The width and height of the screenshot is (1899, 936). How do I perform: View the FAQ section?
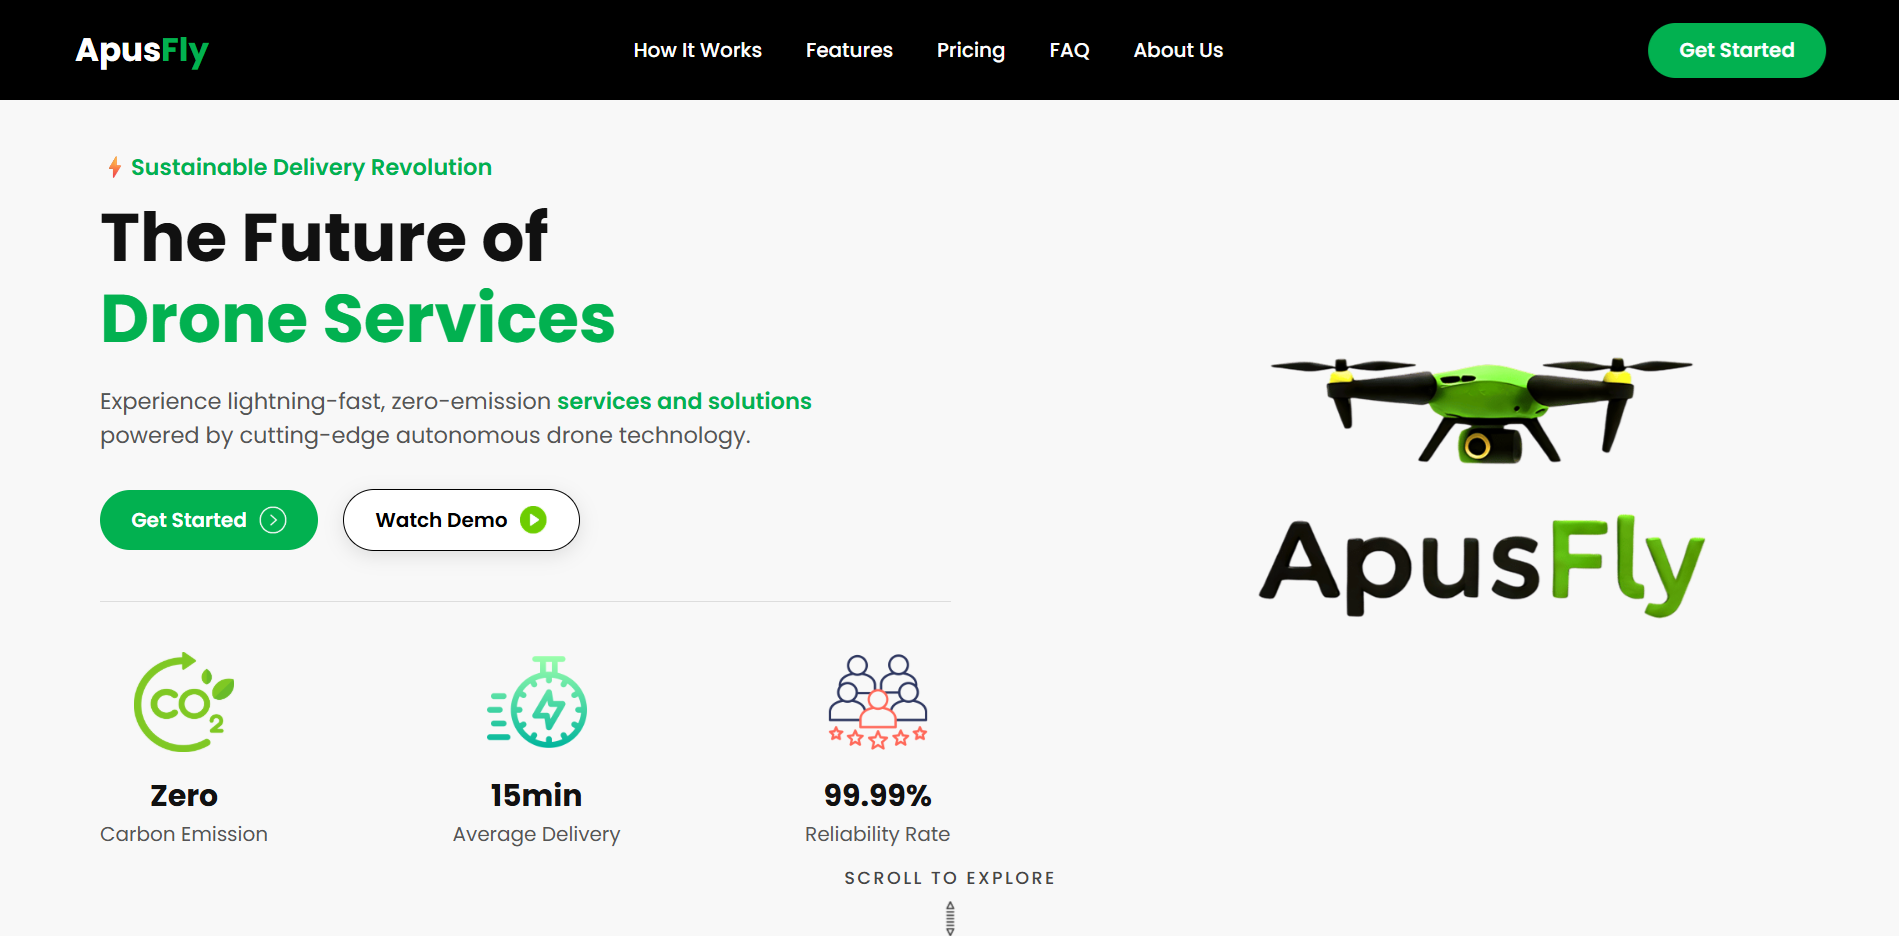click(1069, 49)
